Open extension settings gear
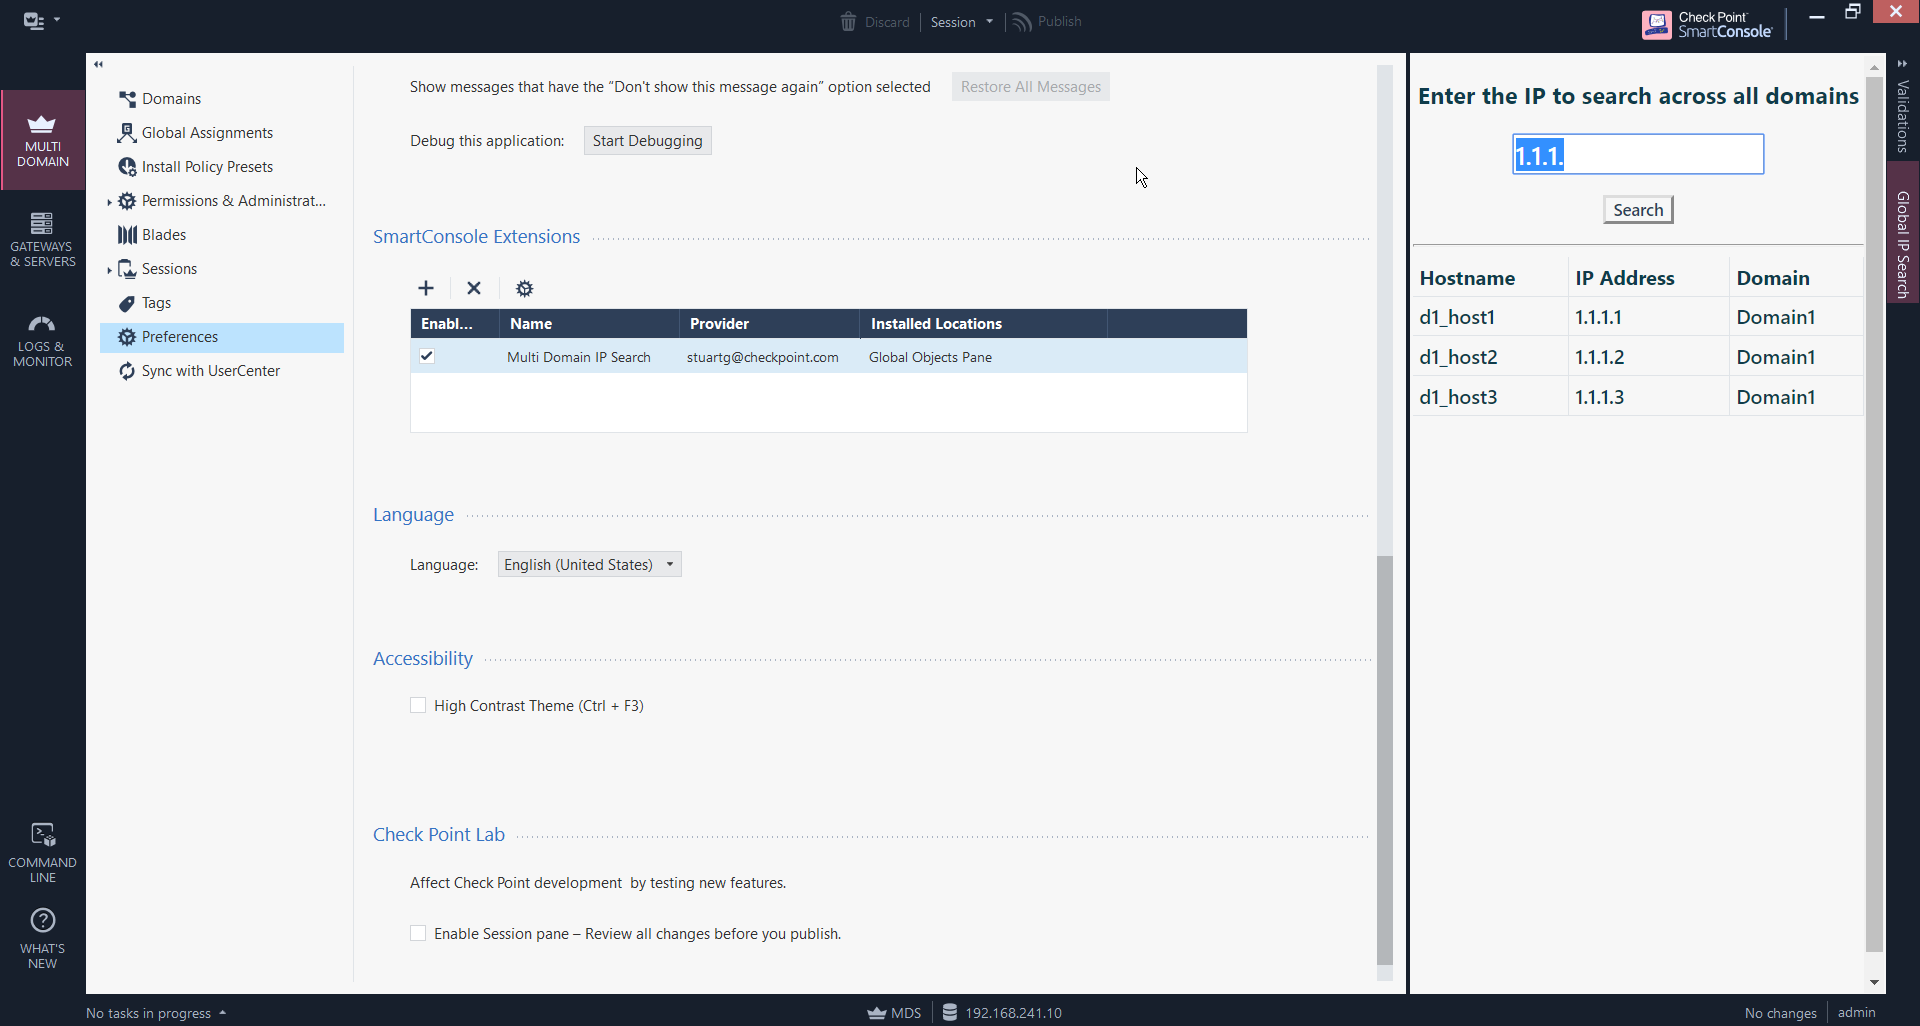The width and height of the screenshot is (1920, 1026). 524,288
